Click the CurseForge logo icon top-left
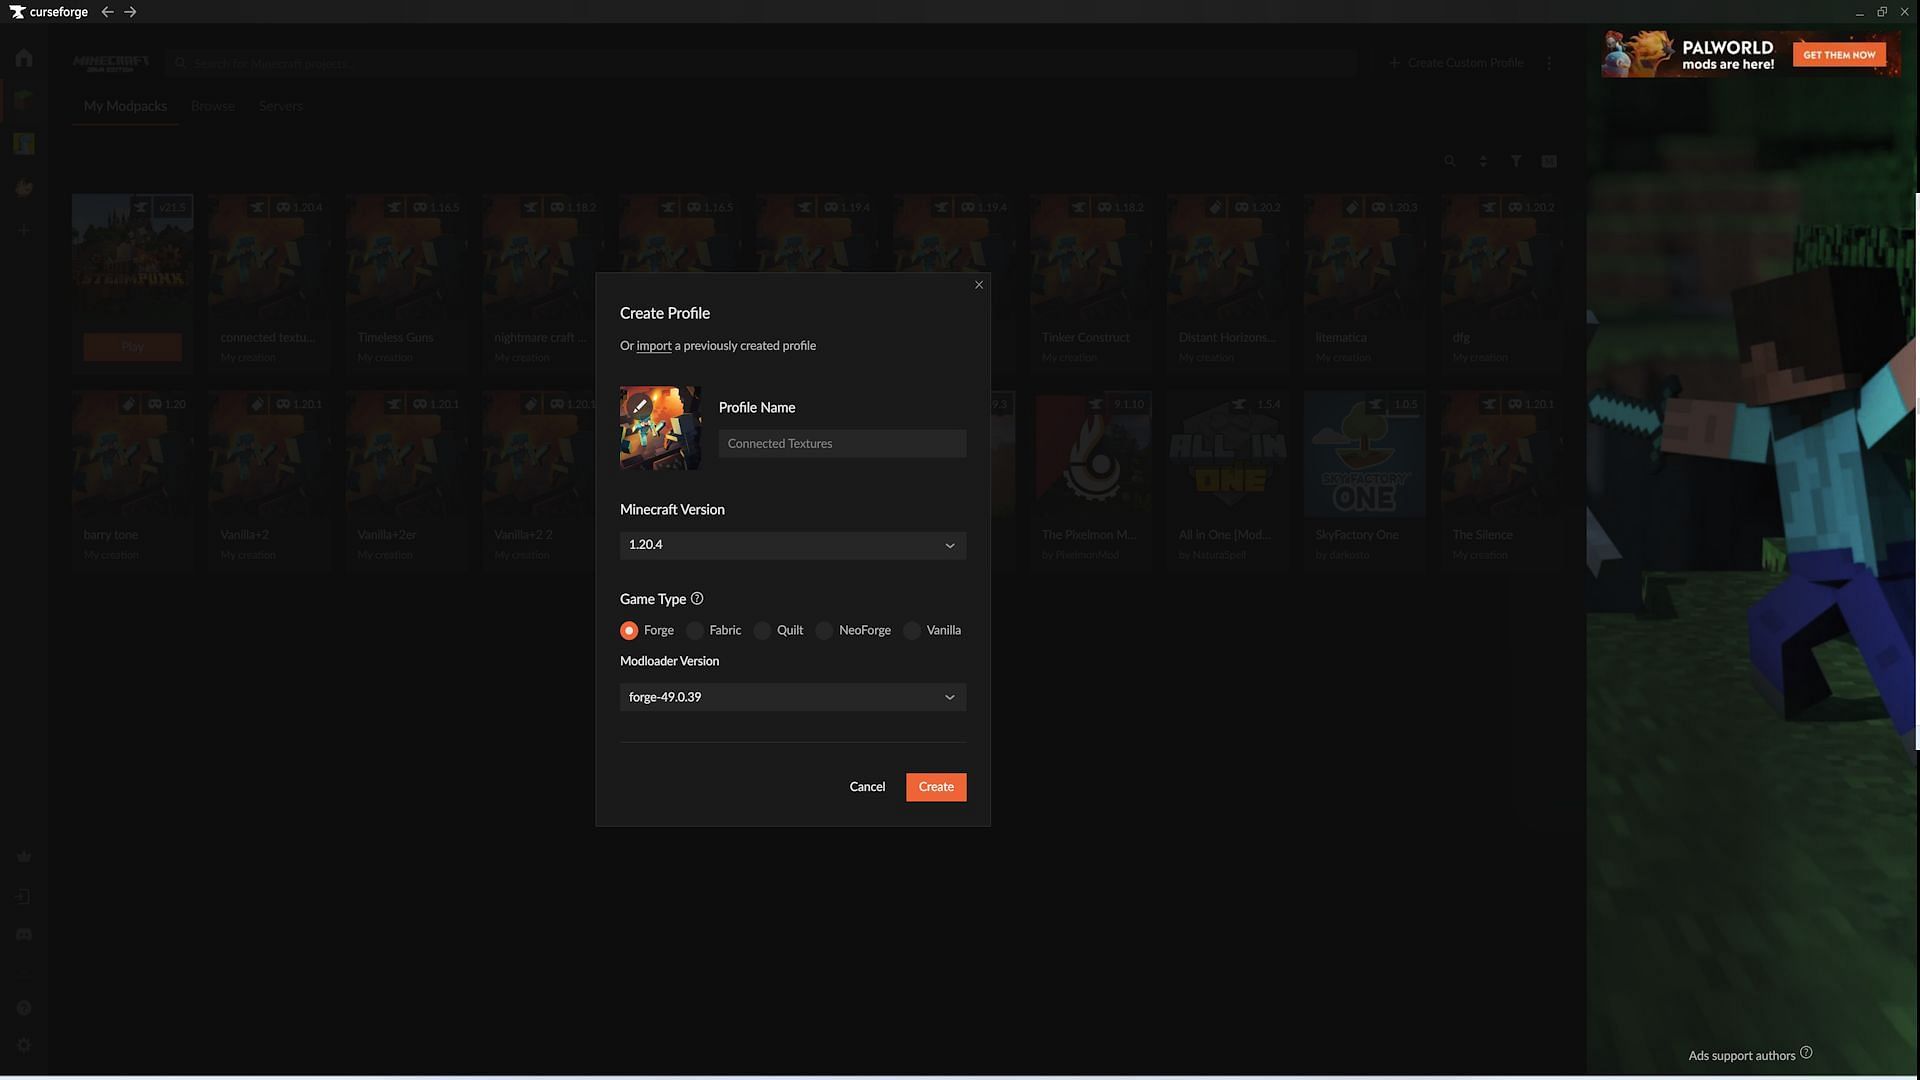The image size is (1920, 1080). pos(17,11)
